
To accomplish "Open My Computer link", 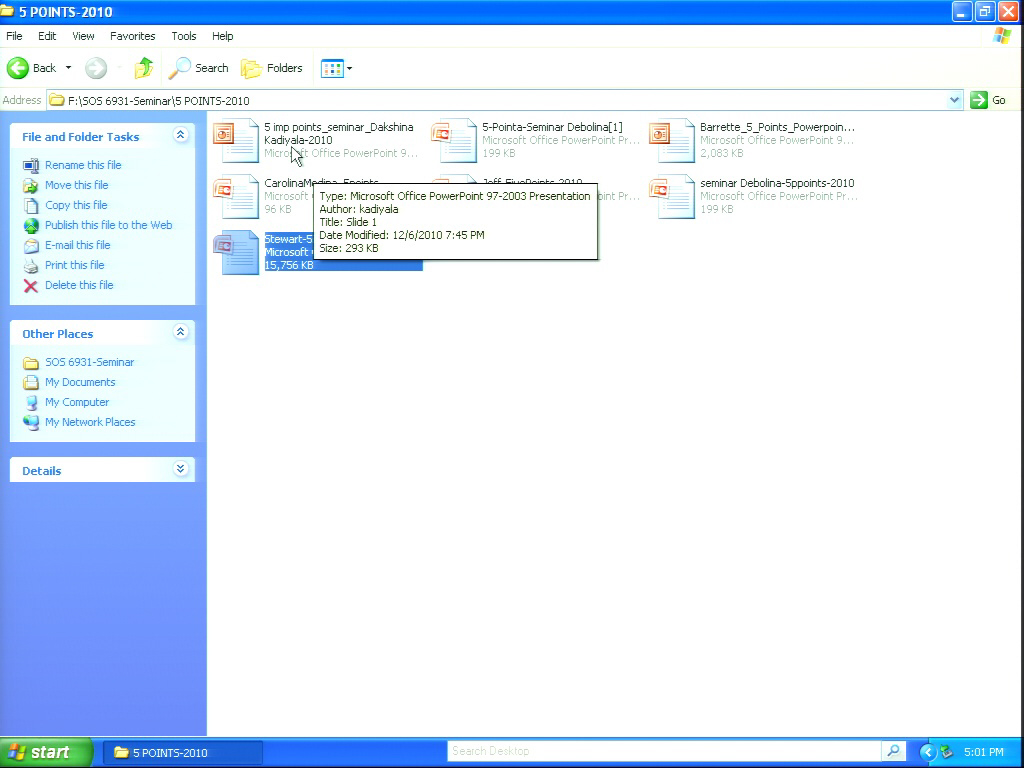I will 77,402.
